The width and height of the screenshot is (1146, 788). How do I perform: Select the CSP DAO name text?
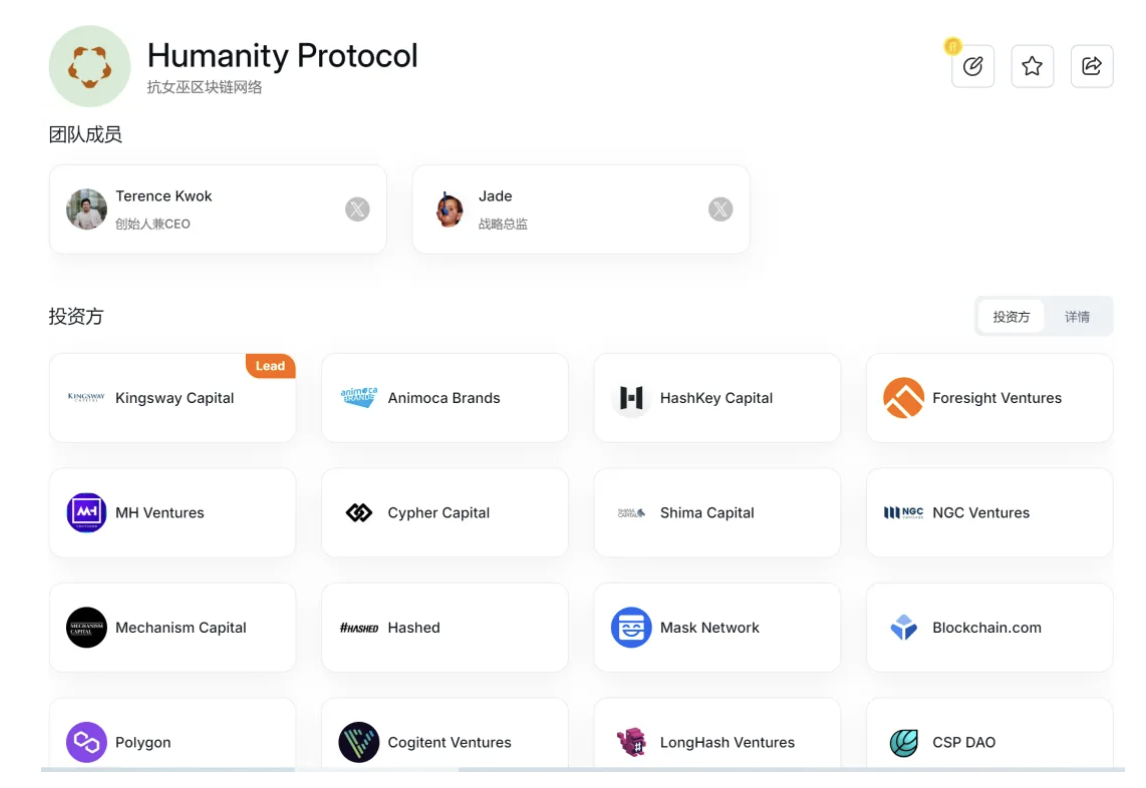tap(964, 743)
